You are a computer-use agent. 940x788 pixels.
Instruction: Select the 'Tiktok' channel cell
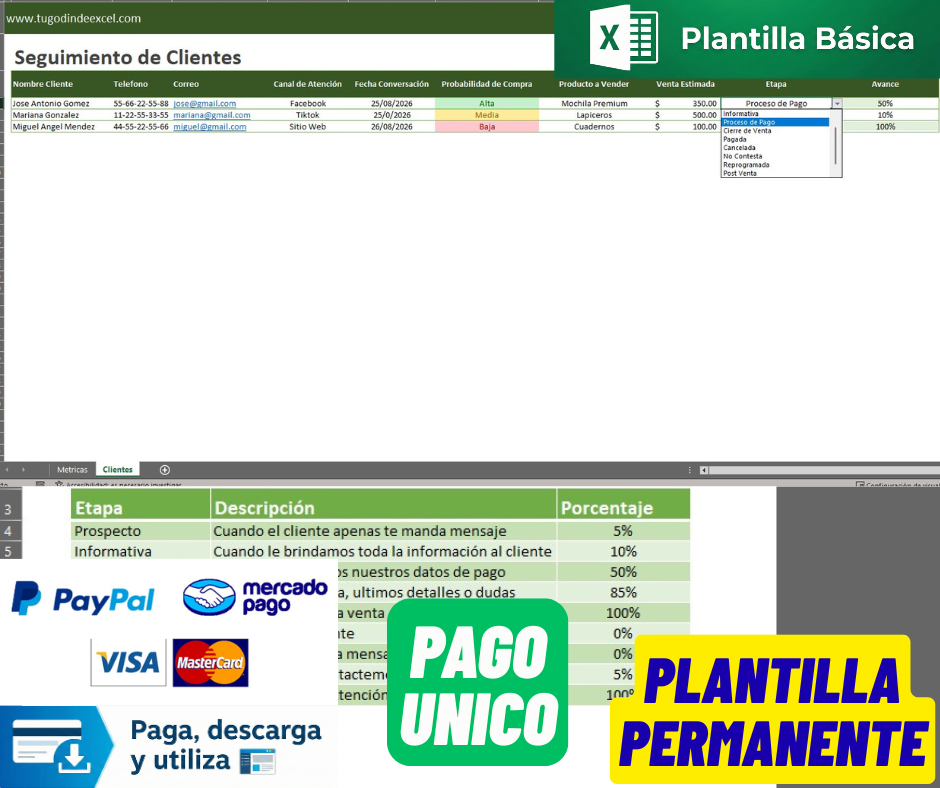[308, 115]
